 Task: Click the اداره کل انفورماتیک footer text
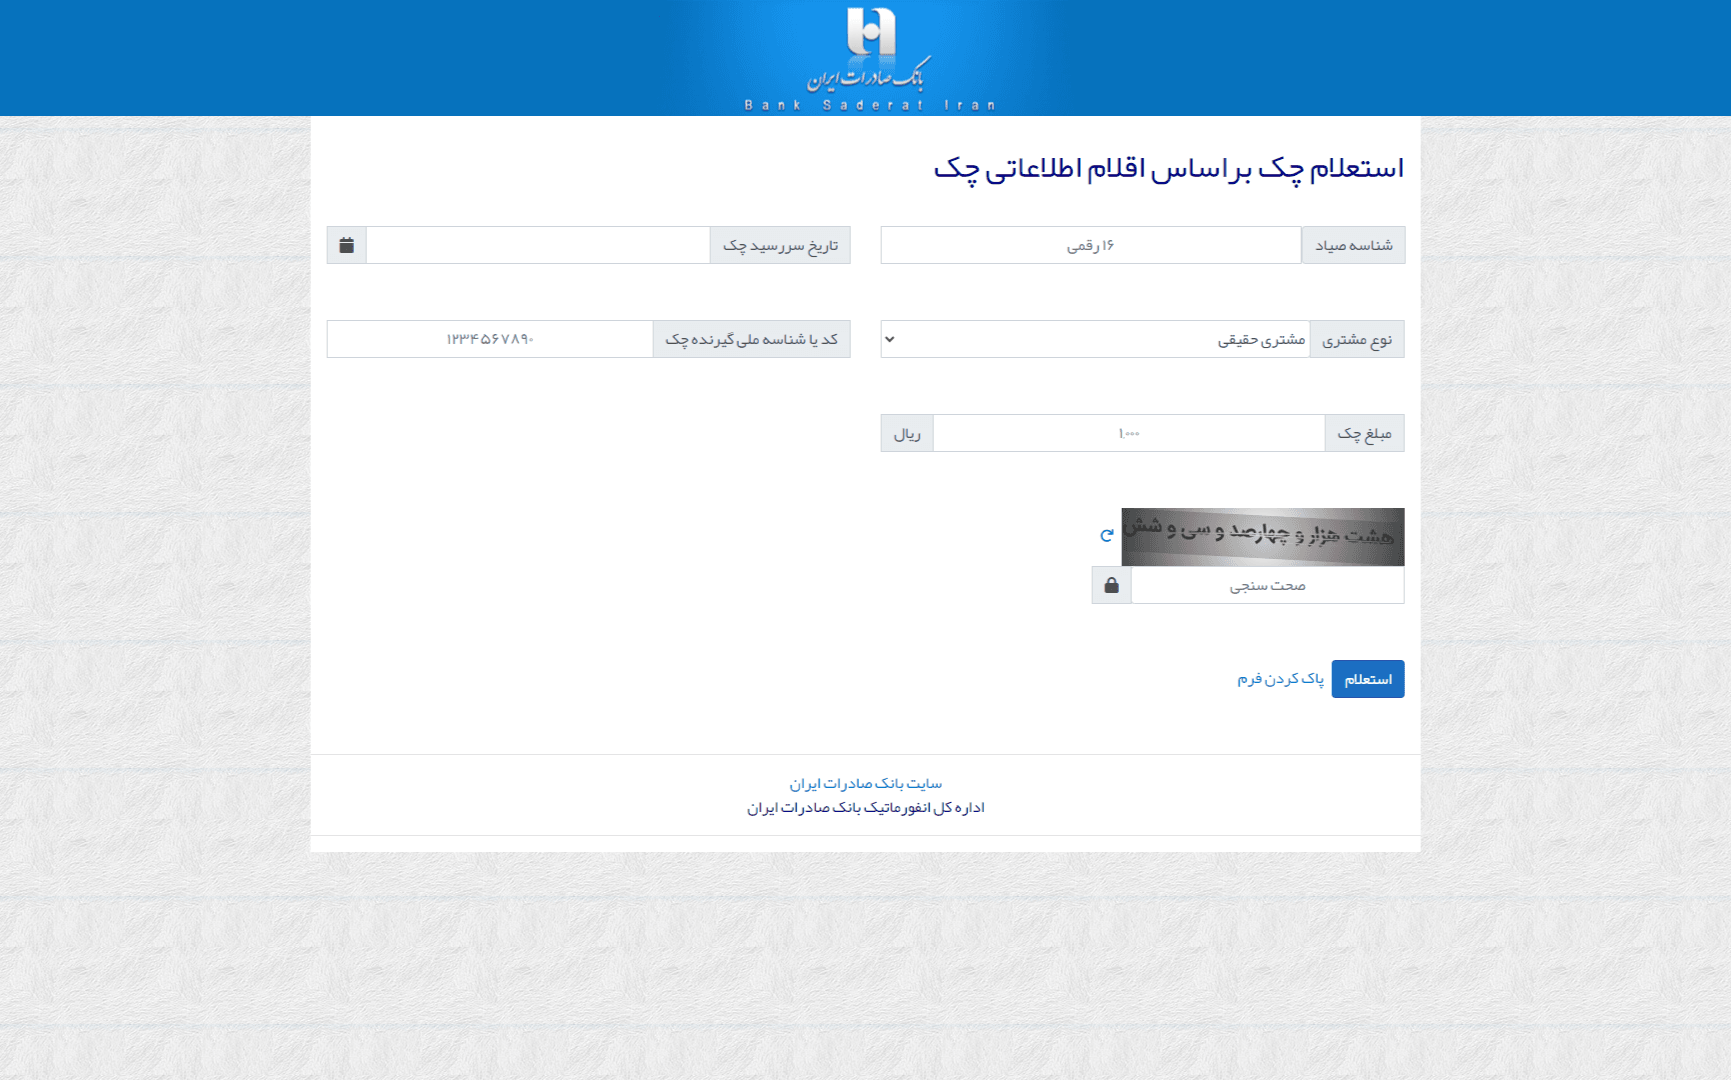click(866, 807)
